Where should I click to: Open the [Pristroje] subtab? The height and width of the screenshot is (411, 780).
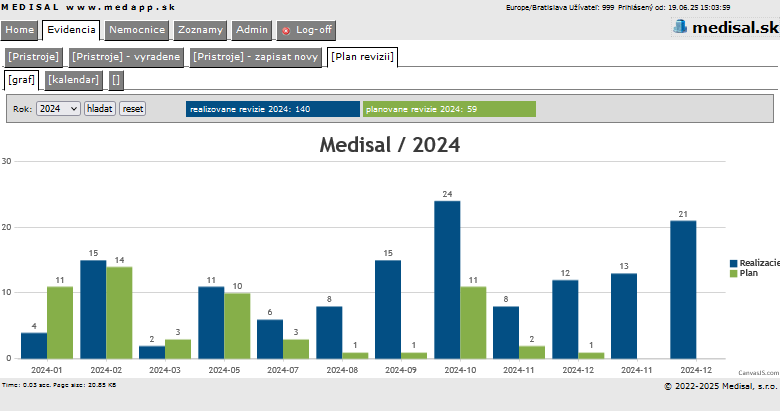33,57
